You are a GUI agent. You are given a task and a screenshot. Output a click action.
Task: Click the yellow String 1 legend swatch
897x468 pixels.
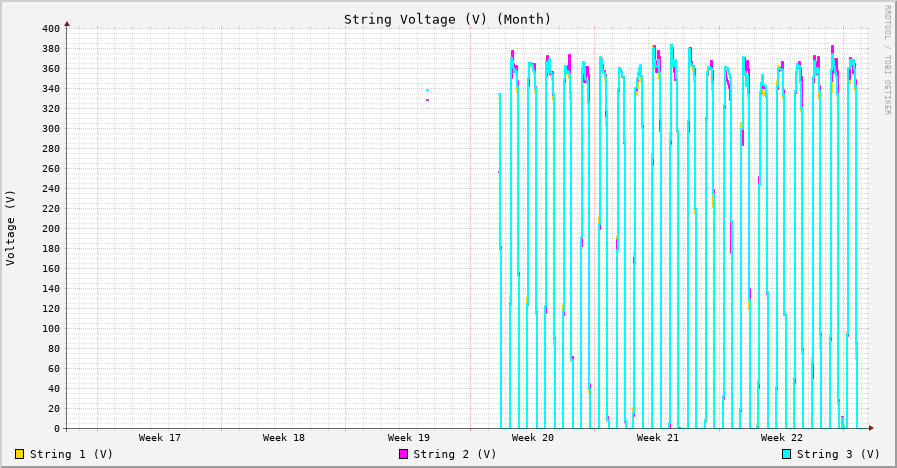click(19, 454)
